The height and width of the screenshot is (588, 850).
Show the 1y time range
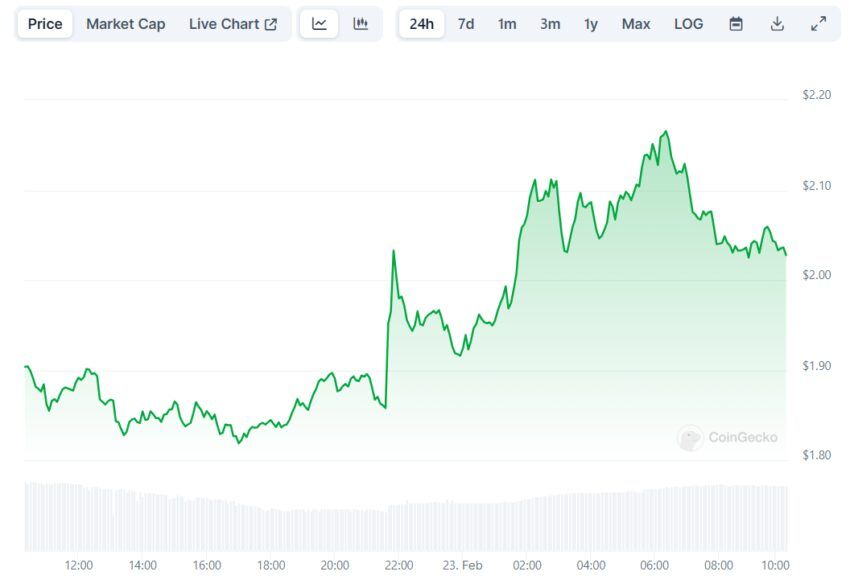(x=591, y=24)
